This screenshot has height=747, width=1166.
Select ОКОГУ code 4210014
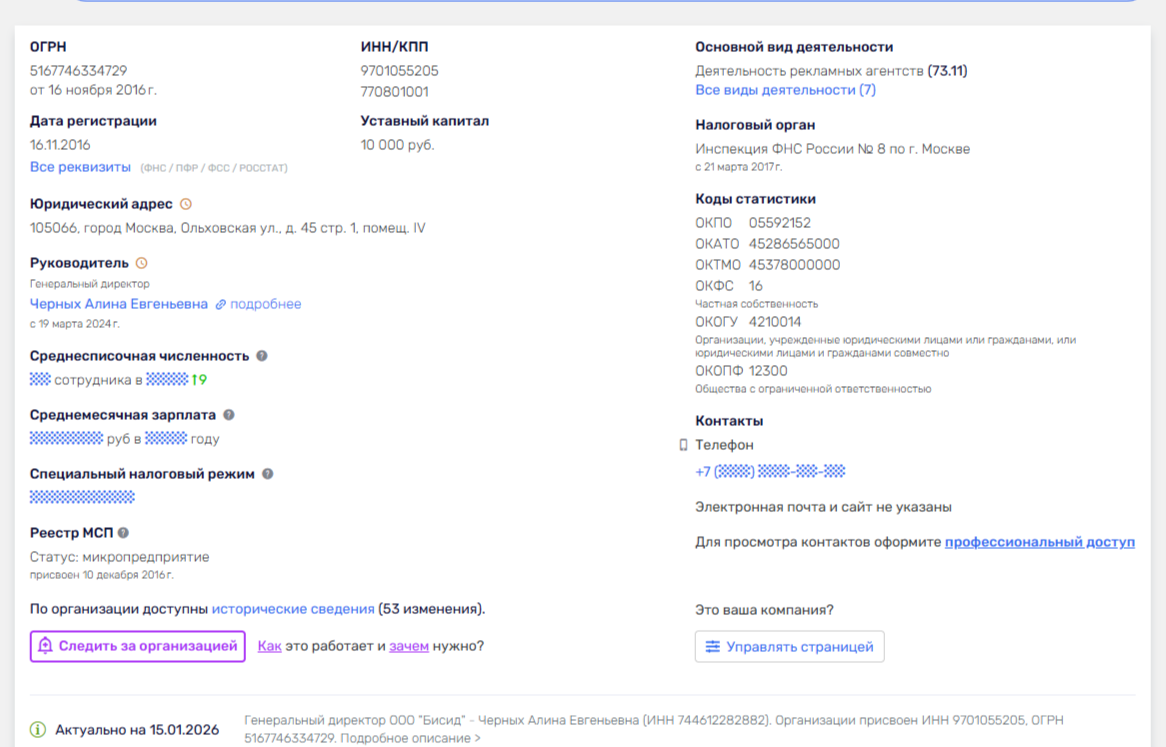coord(775,322)
